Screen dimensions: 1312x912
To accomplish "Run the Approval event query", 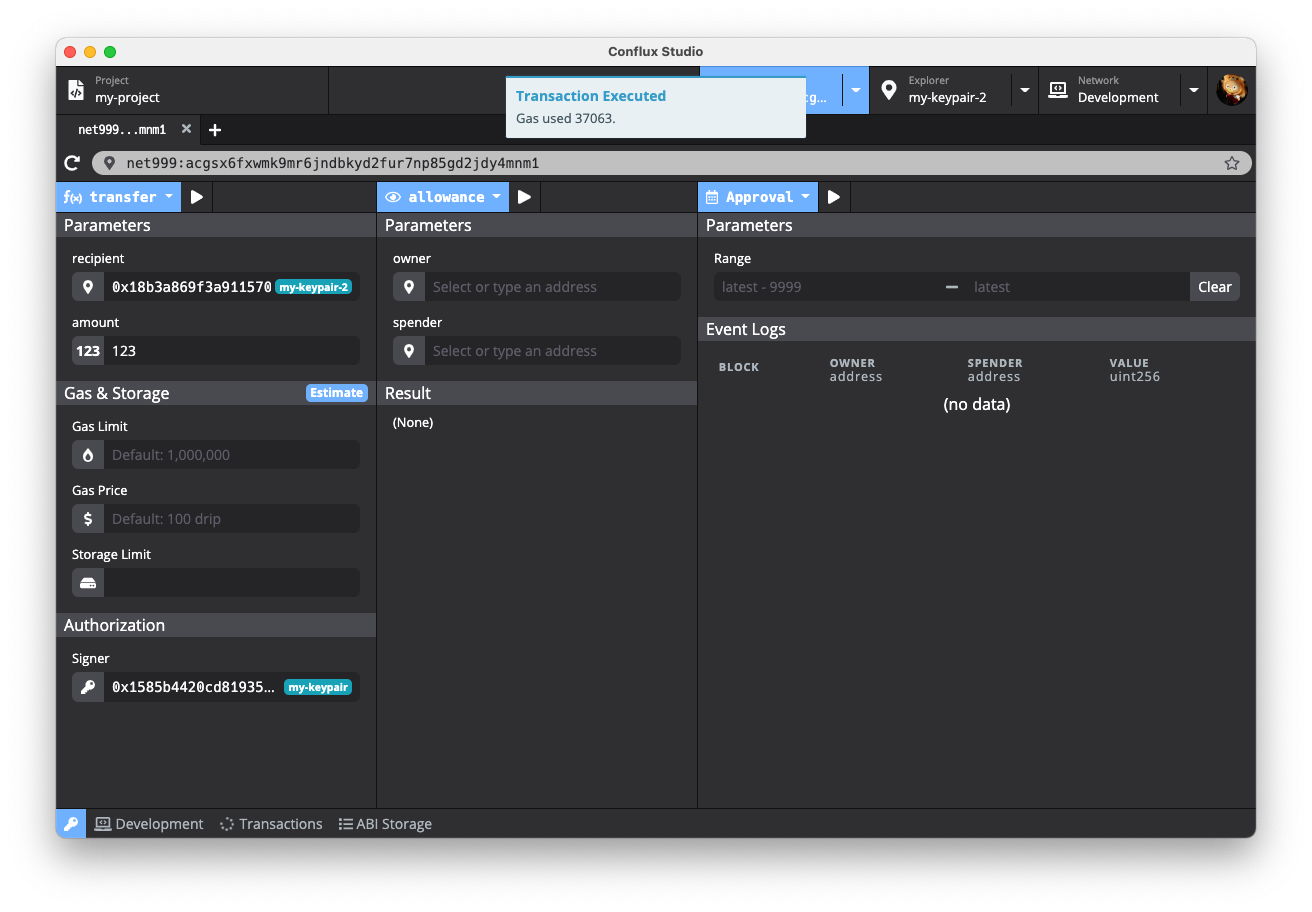I will coord(834,197).
